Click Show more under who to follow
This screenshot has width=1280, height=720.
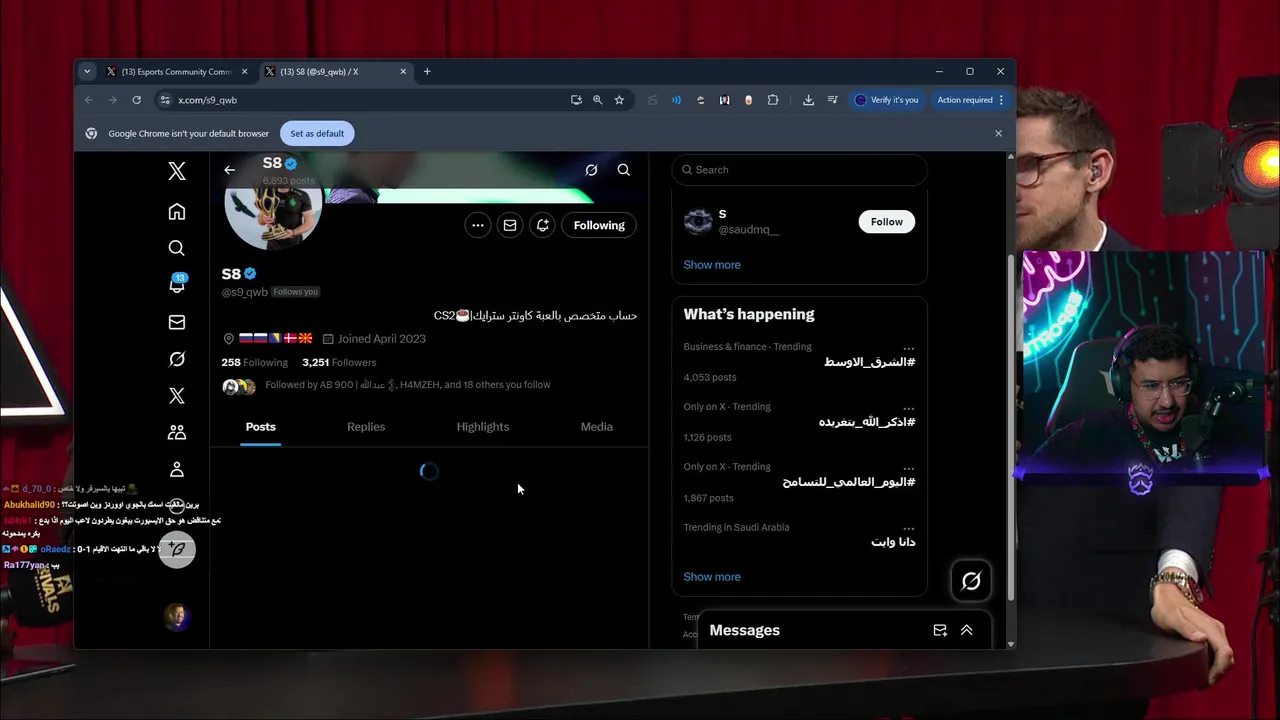[x=712, y=265]
